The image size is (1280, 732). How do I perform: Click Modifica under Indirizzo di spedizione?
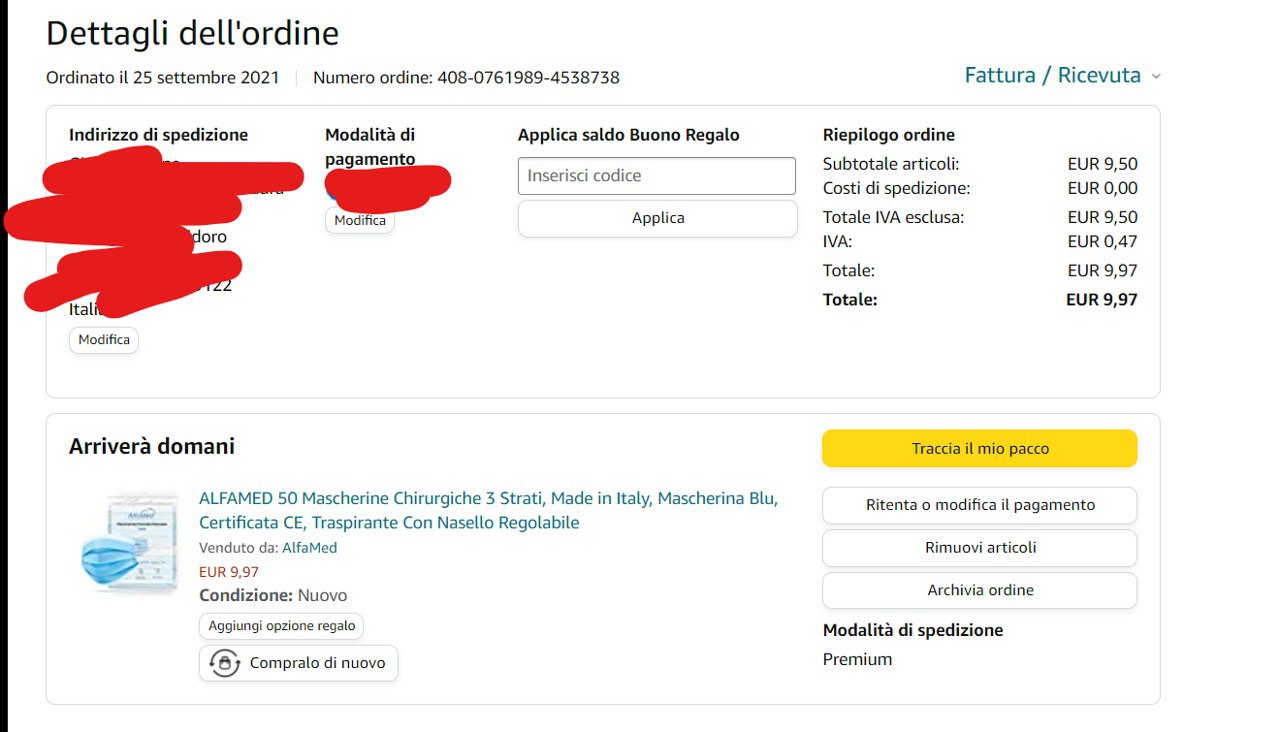click(x=104, y=340)
